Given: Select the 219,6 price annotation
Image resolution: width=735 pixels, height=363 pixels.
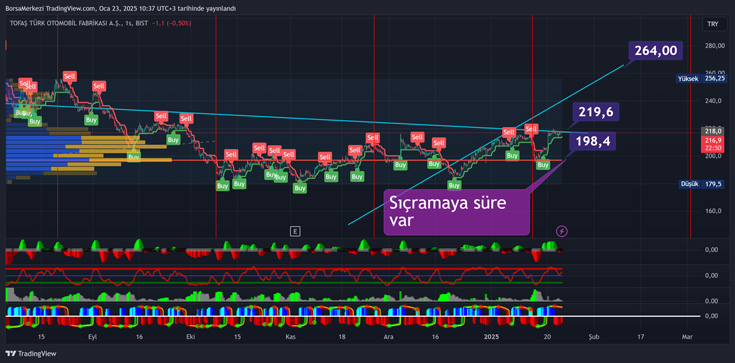Looking at the screenshot, I should click(x=595, y=112).
